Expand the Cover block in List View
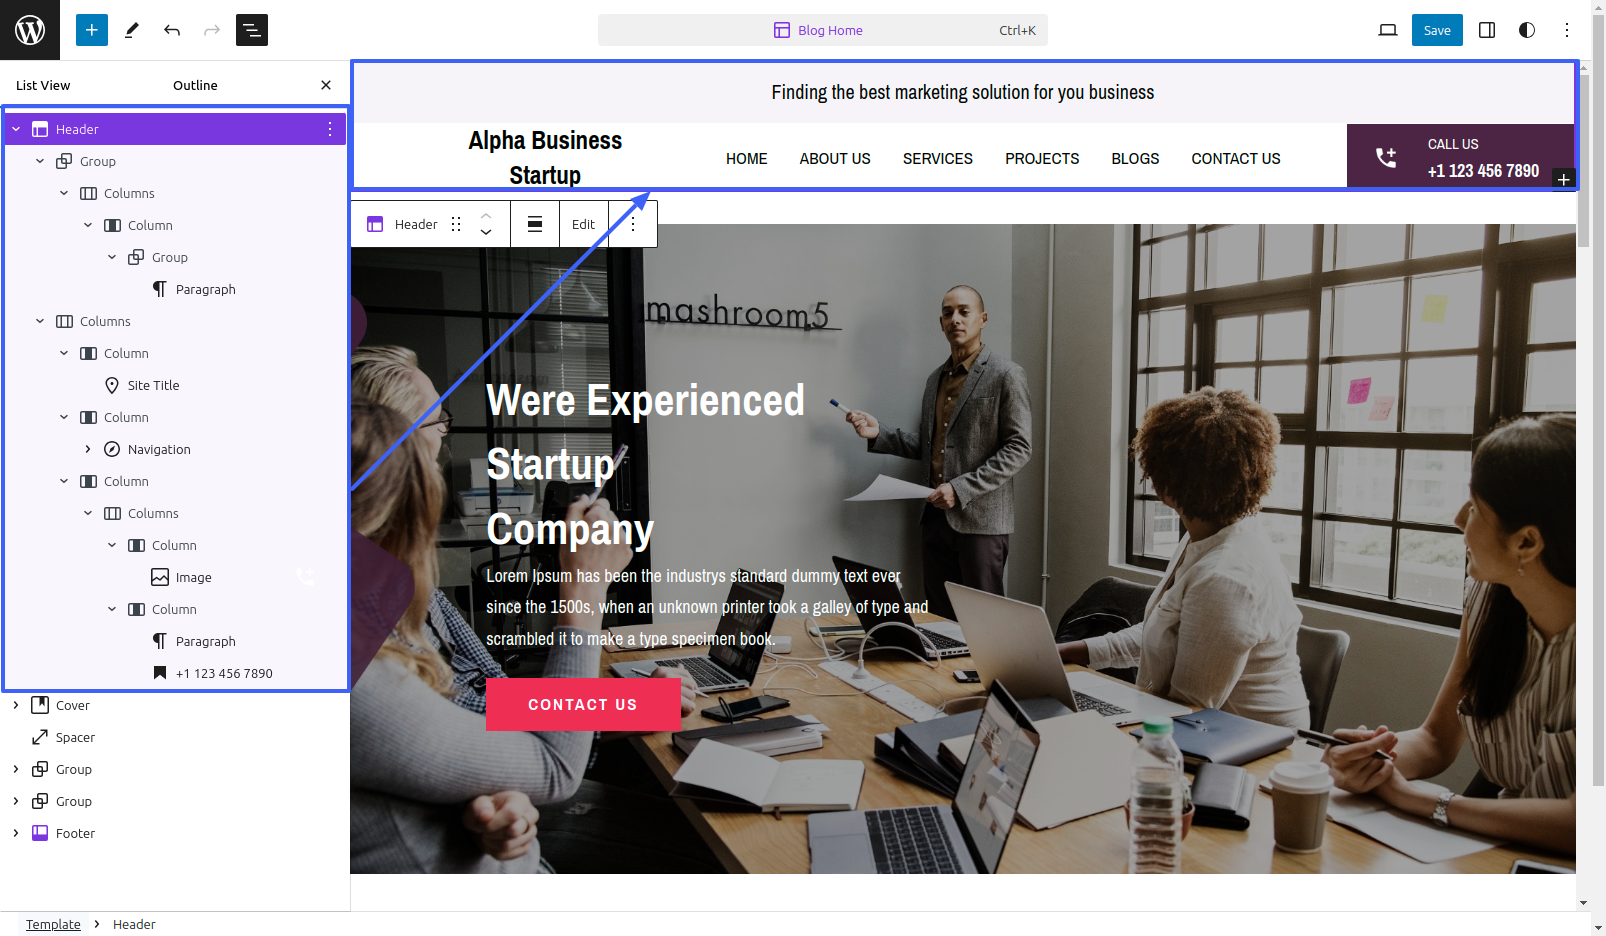Image resolution: width=1606 pixels, height=936 pixels. [x=16, y=705]
